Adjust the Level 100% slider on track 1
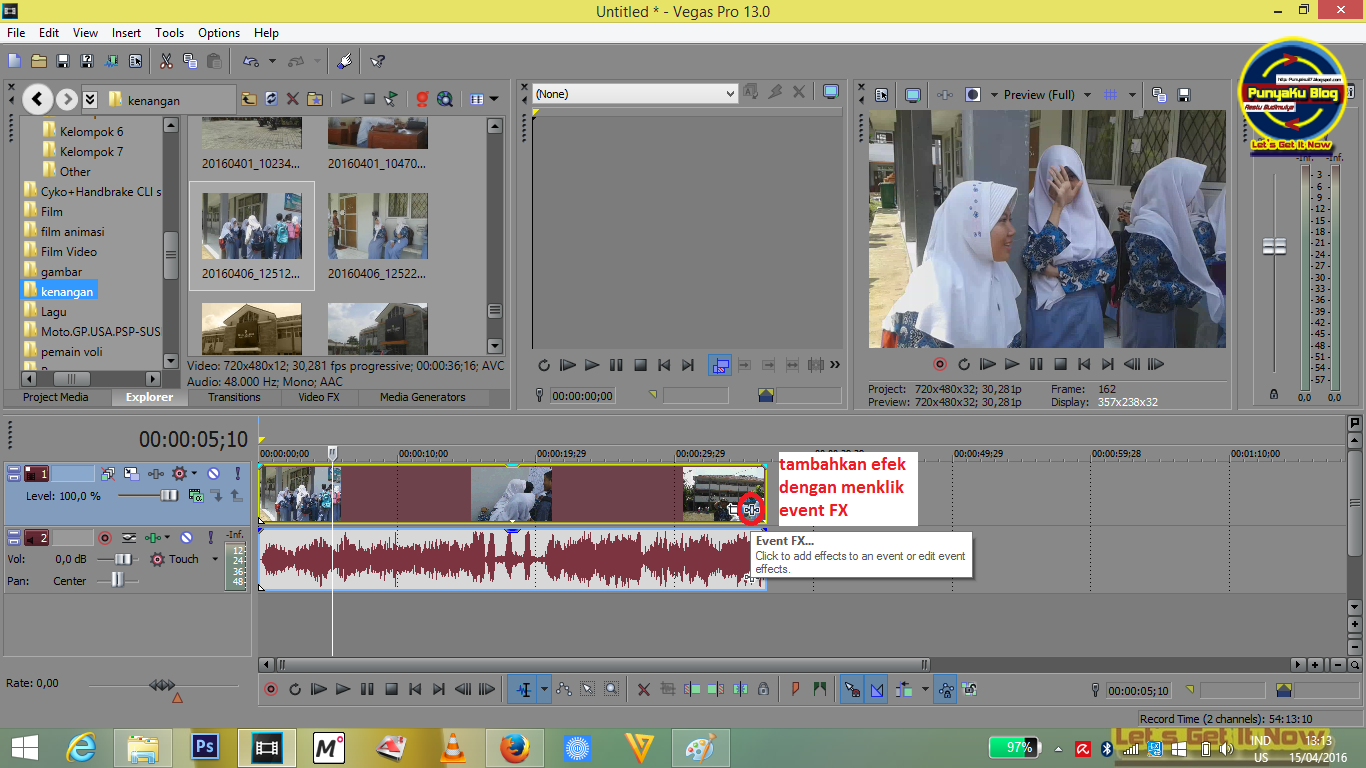 point(170,495)
